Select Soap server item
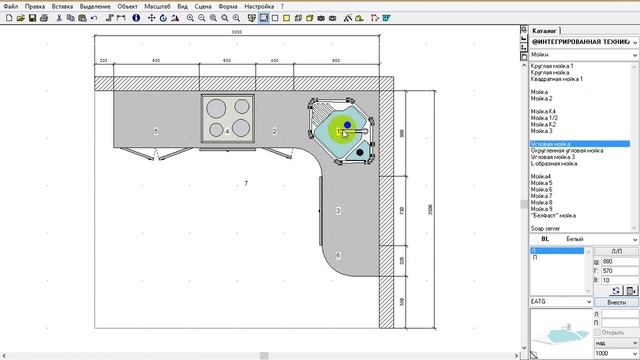This screenshot has height=360, width=640. (x=545, y=229)
